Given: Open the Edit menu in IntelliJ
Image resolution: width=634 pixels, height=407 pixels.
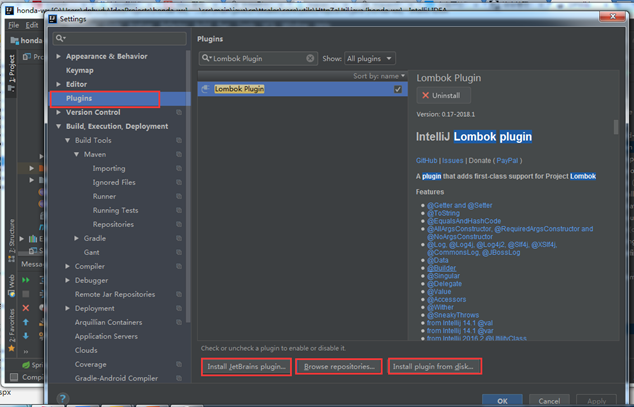Looking at the screenshot, I should point(32,25).
